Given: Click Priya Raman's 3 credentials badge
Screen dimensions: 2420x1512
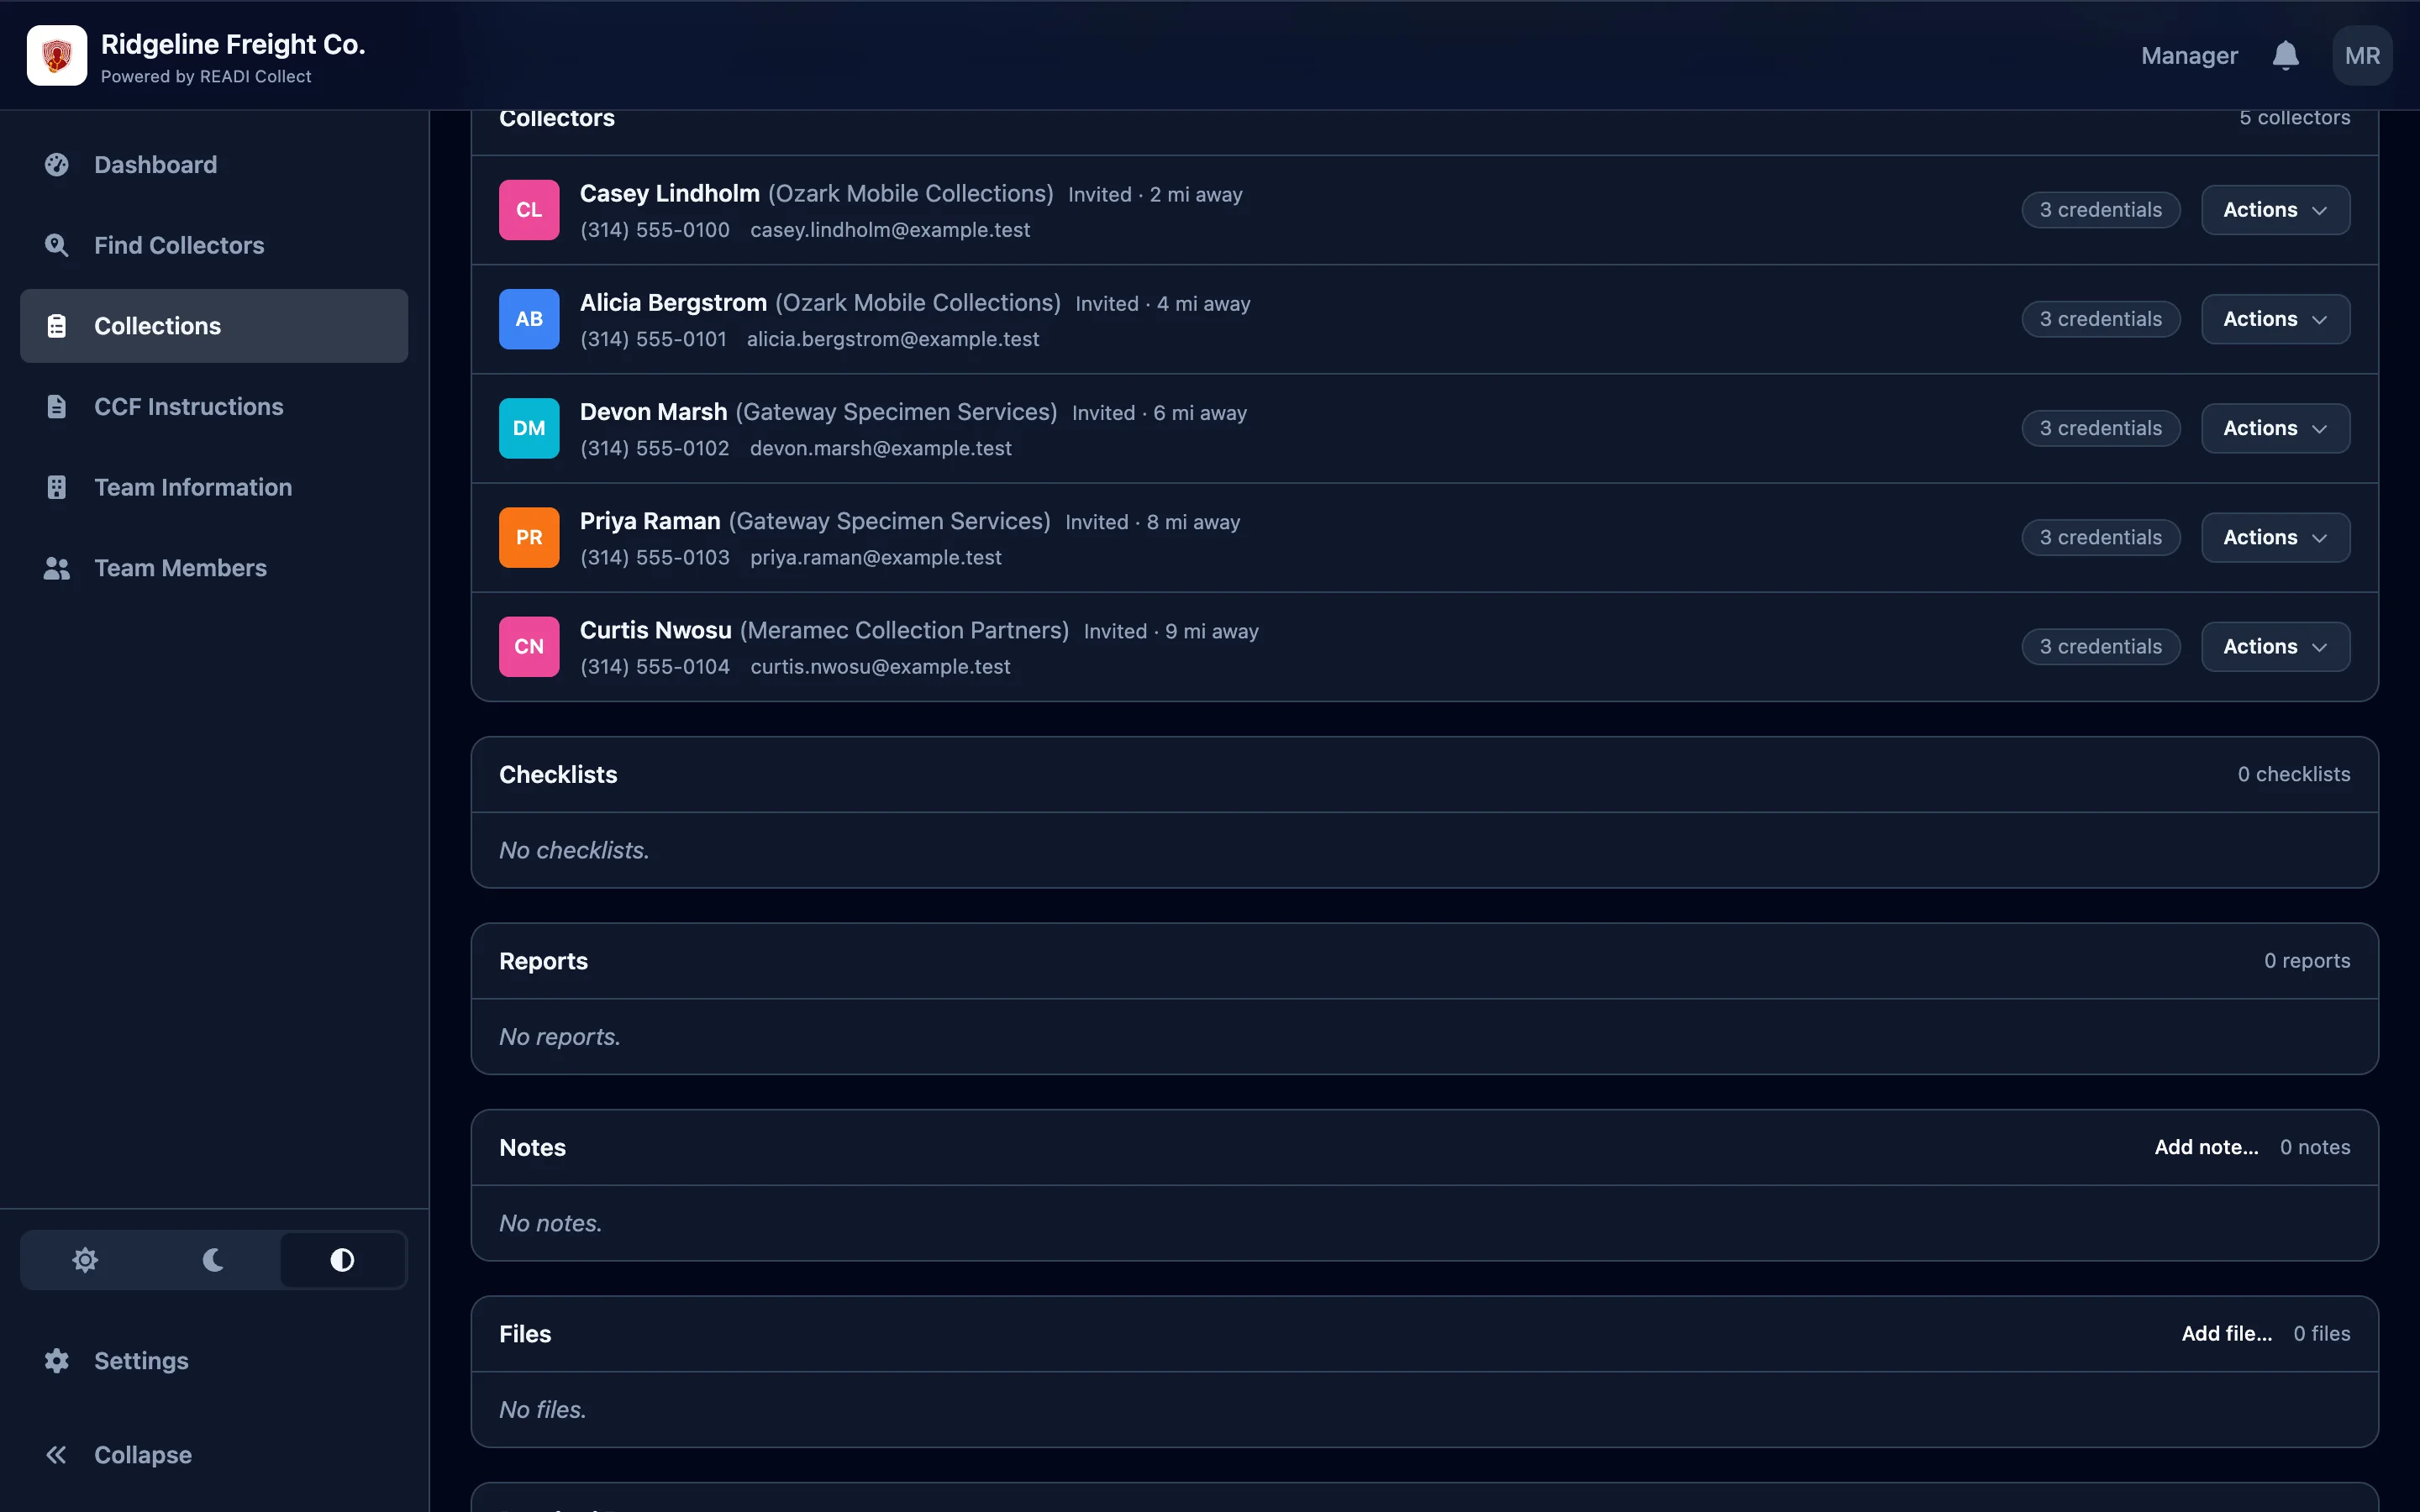Looking at the screenshot, I should coord(2101,537).
